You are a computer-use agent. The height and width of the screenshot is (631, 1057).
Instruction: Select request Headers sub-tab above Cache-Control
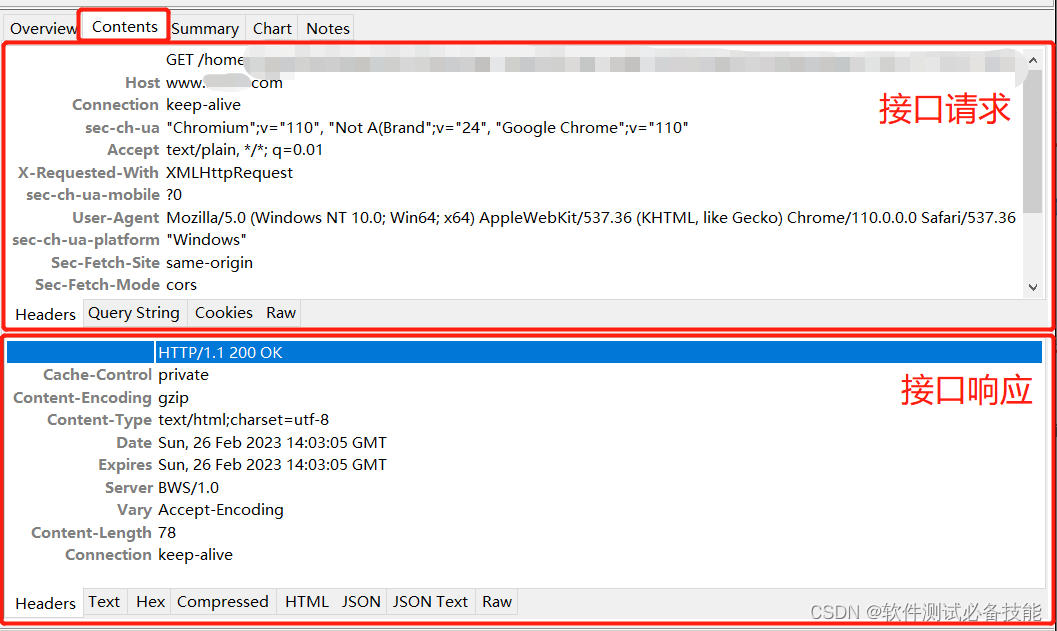[45, 314]
